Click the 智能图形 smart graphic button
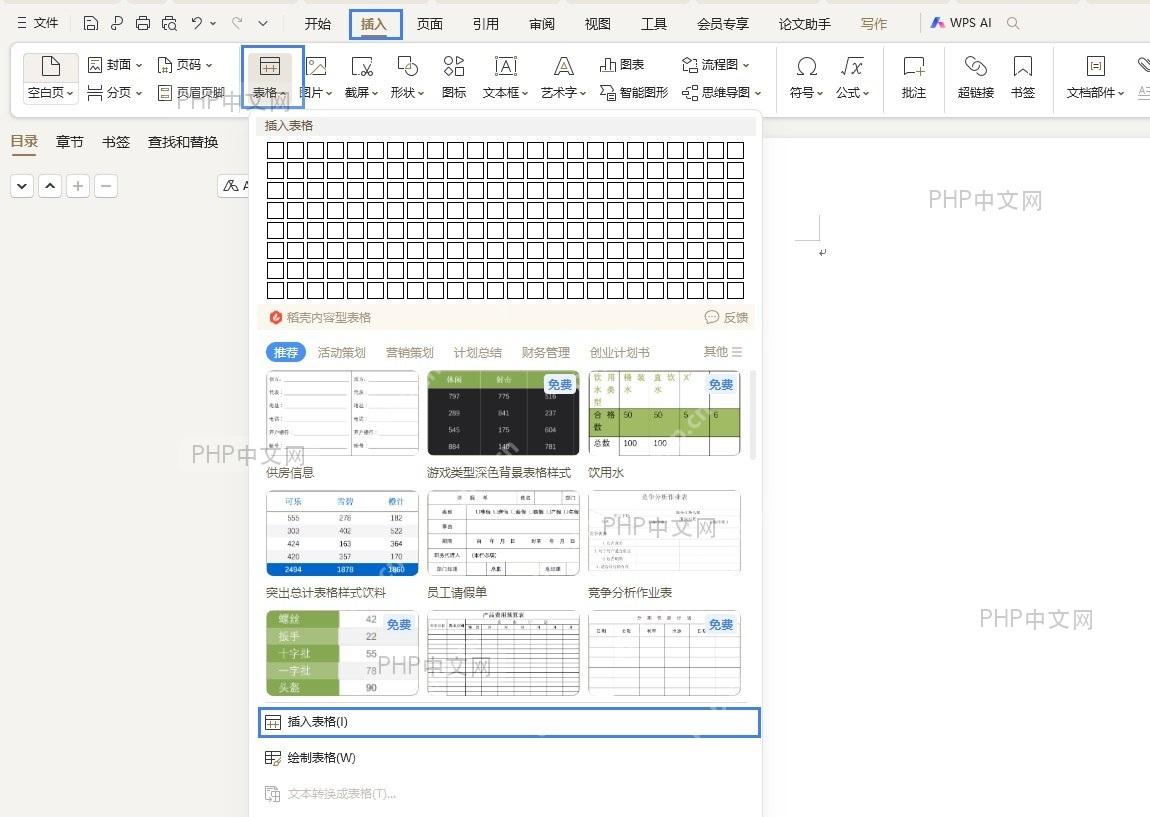 tap(634, 92)
